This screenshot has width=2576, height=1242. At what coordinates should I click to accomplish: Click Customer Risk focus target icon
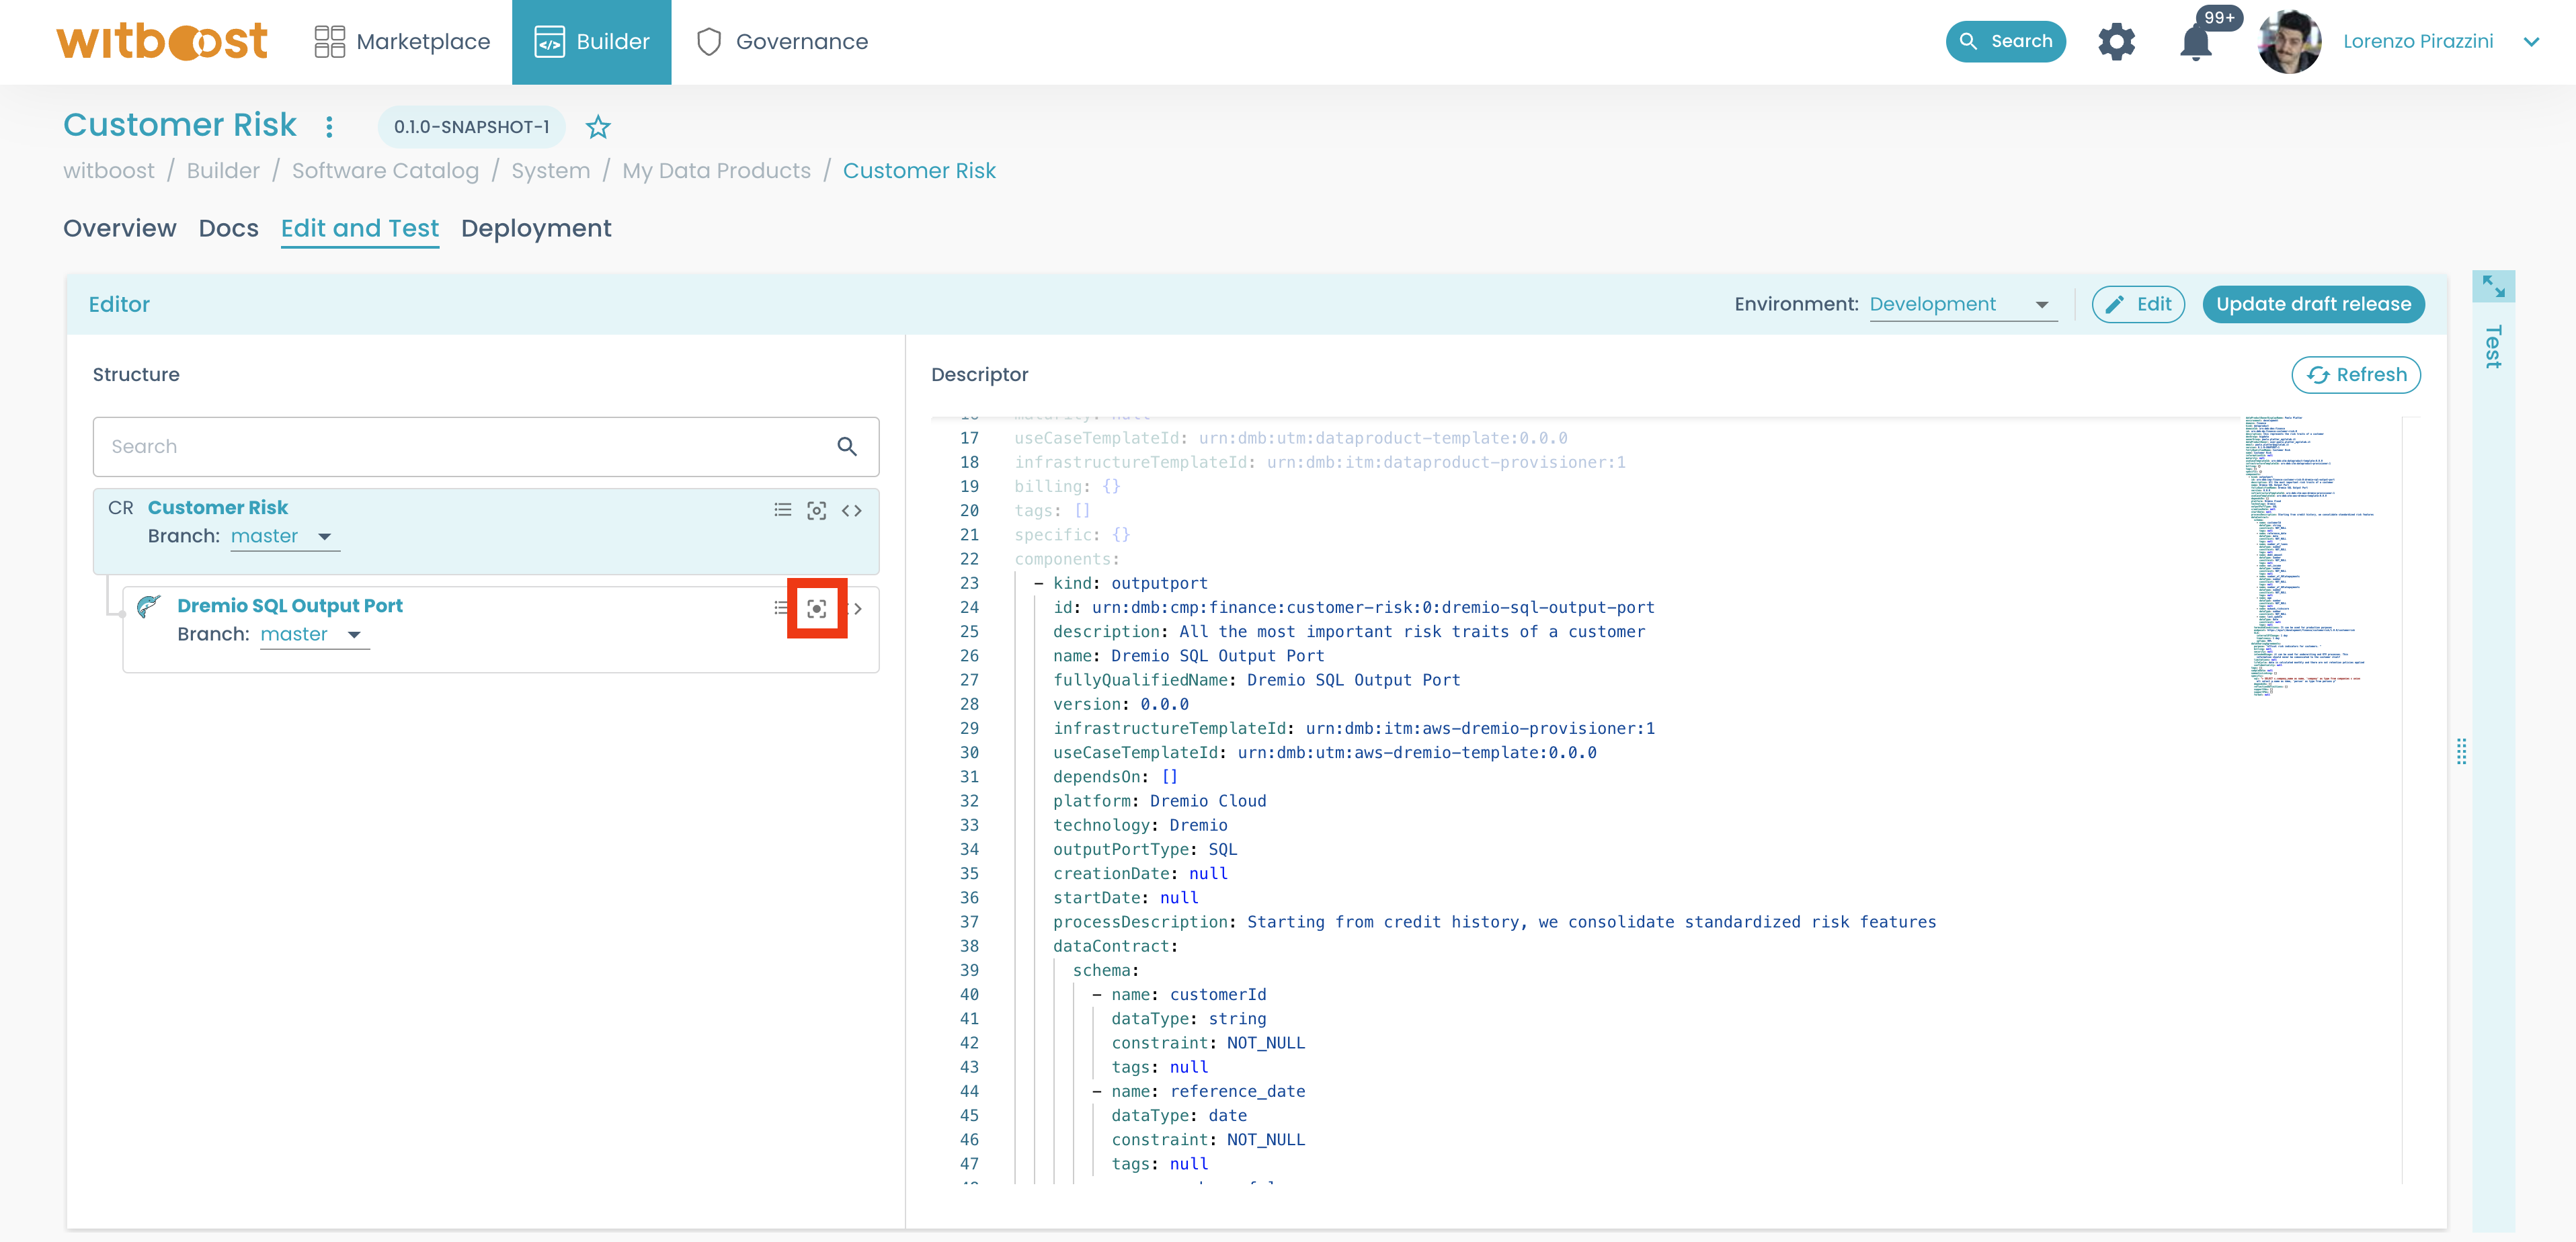(816, 510)
